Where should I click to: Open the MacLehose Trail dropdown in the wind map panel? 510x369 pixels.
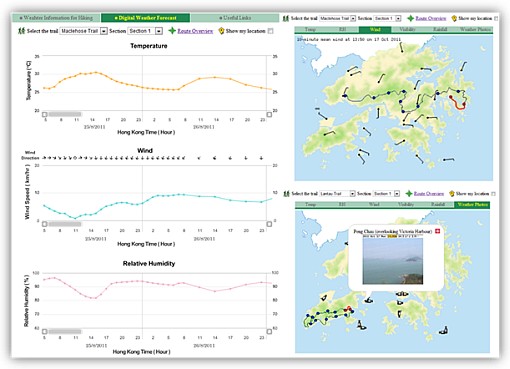337,18
